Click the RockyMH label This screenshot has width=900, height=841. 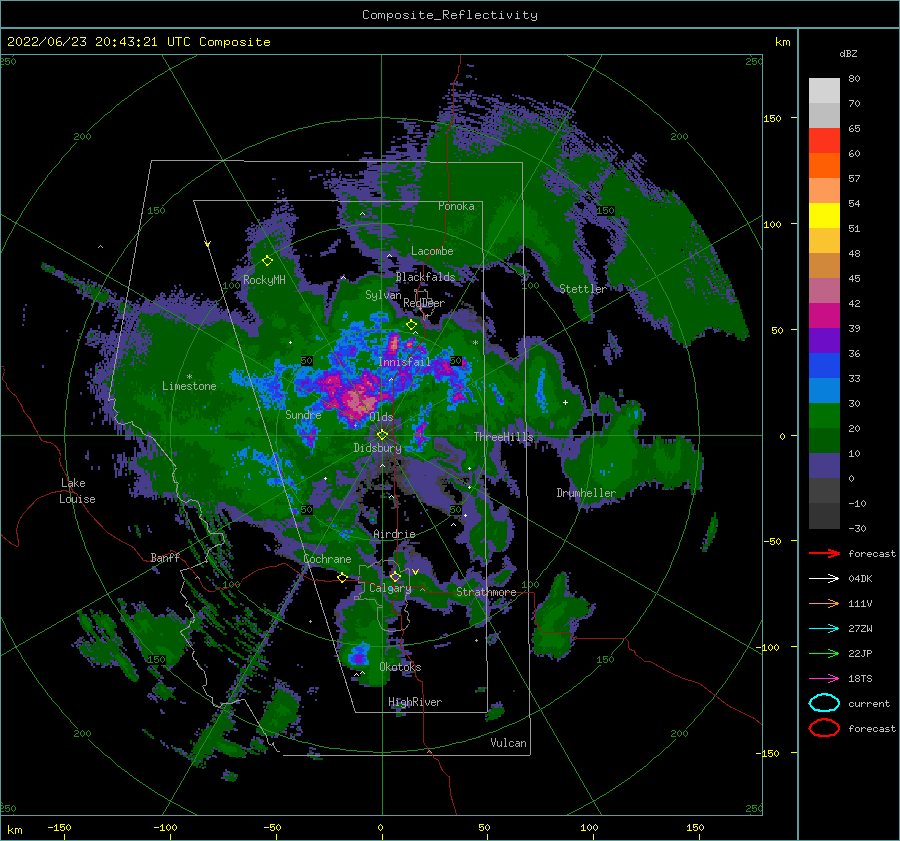[x=264, y=280]
